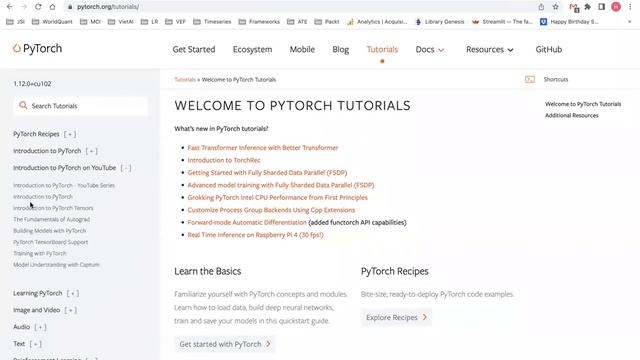Open the Analytics bookmark

377,22
